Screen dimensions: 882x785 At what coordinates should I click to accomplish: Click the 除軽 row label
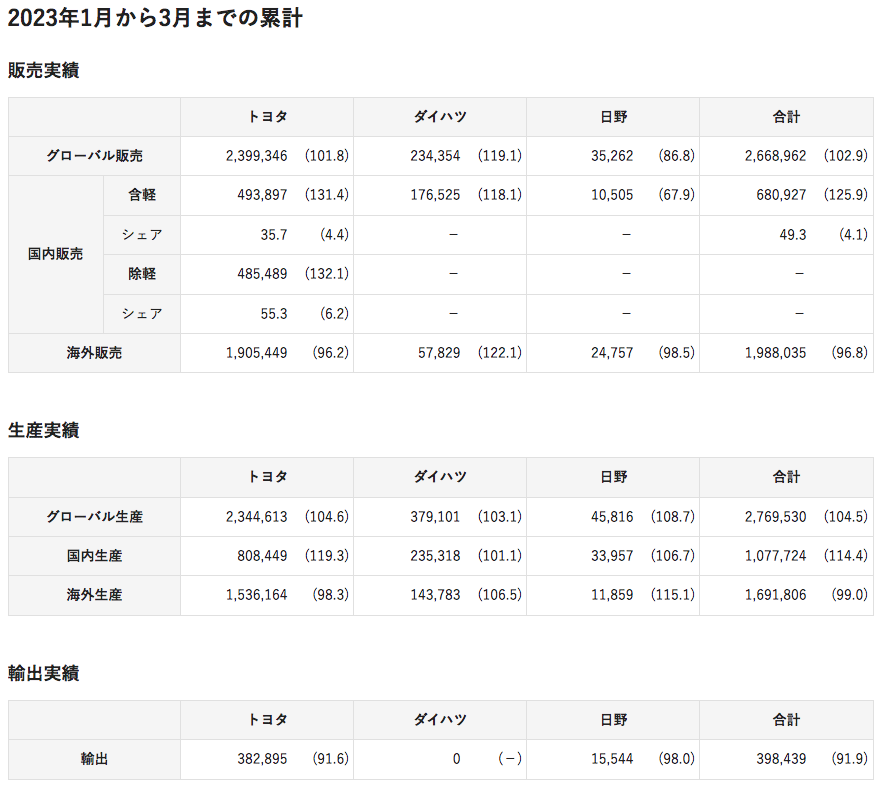(142, 274)
